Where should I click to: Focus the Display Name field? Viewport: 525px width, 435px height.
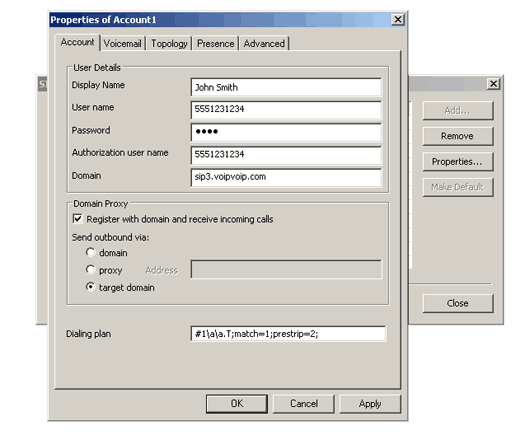click(x=286, y=87)
